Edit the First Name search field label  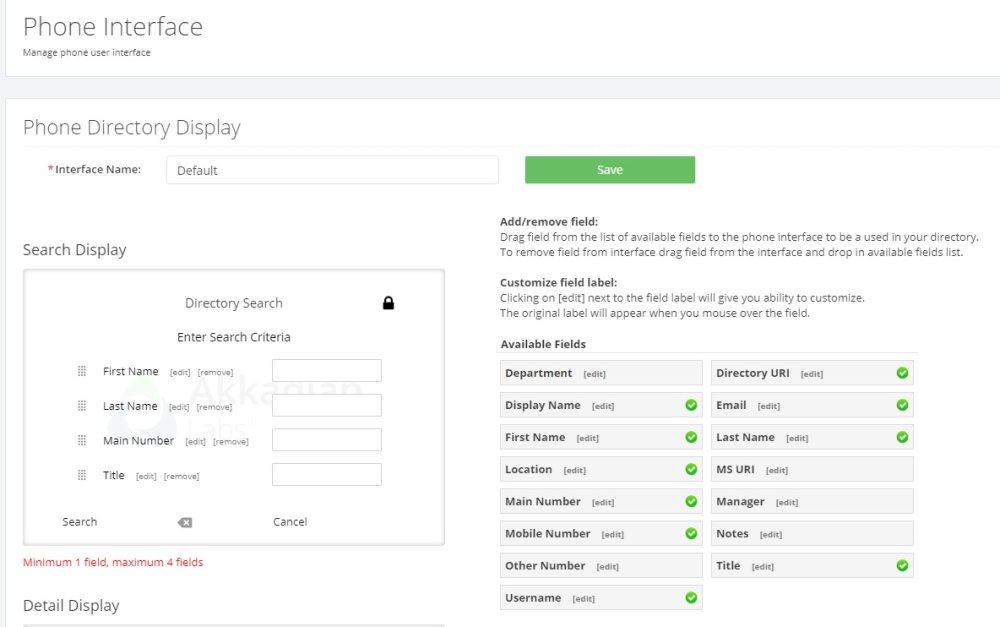pyautogui.click(x=180, y=373)
